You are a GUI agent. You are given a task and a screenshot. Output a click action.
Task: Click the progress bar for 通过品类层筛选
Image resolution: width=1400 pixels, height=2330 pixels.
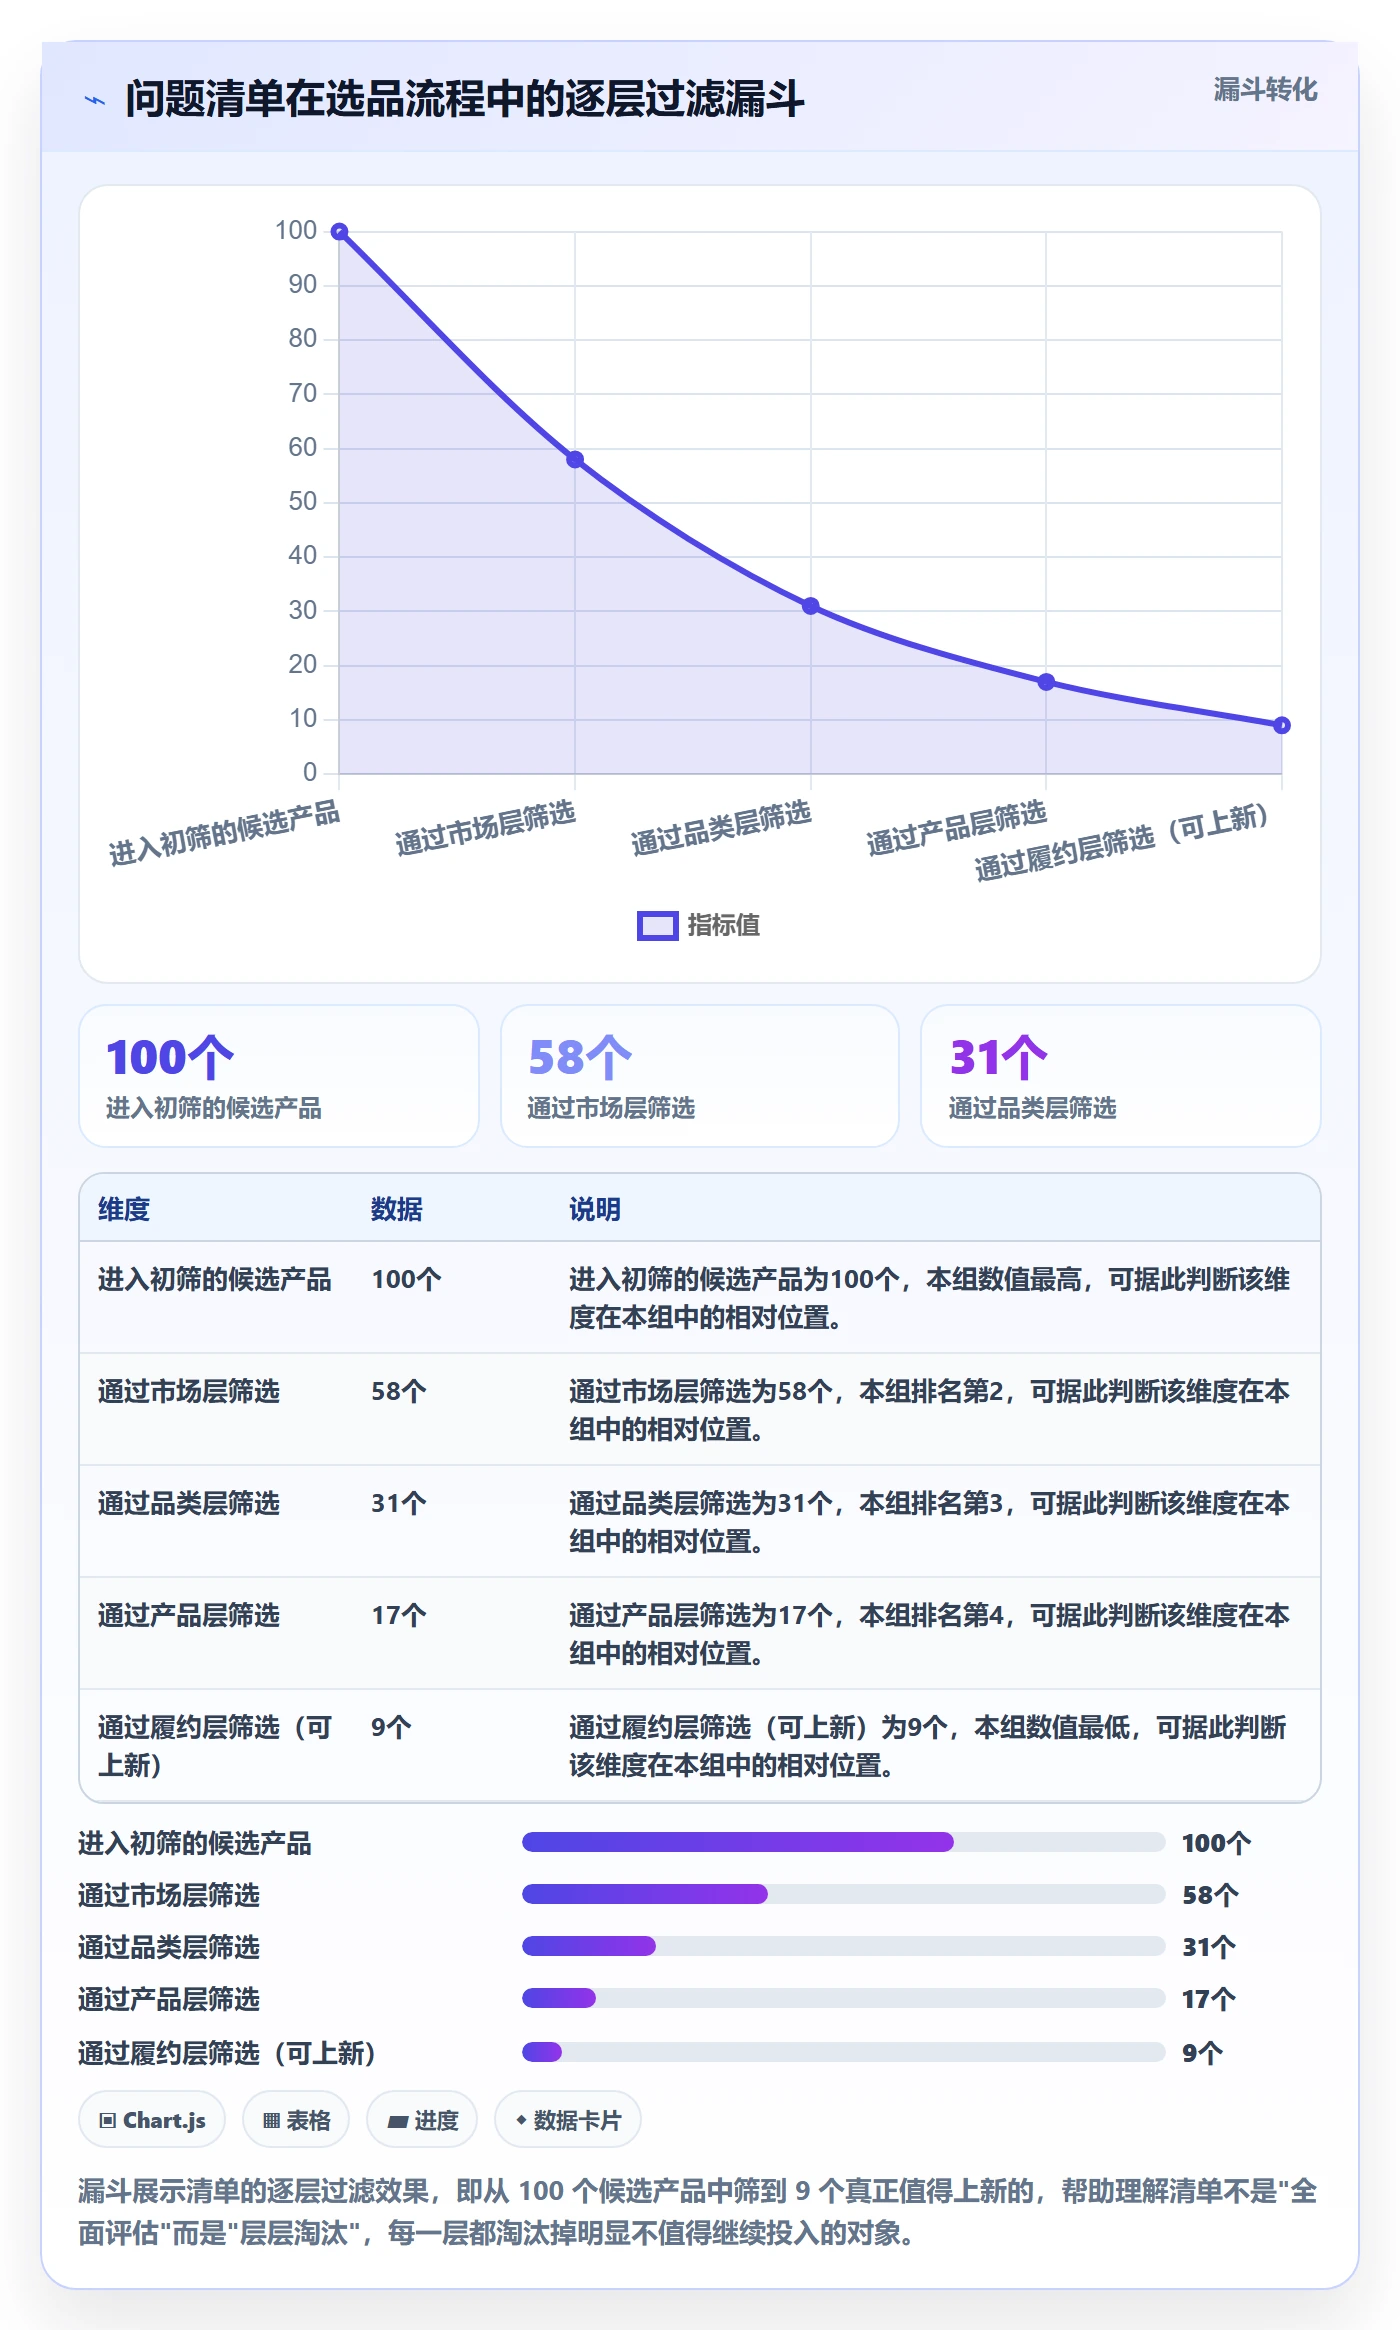point(844,1946)
